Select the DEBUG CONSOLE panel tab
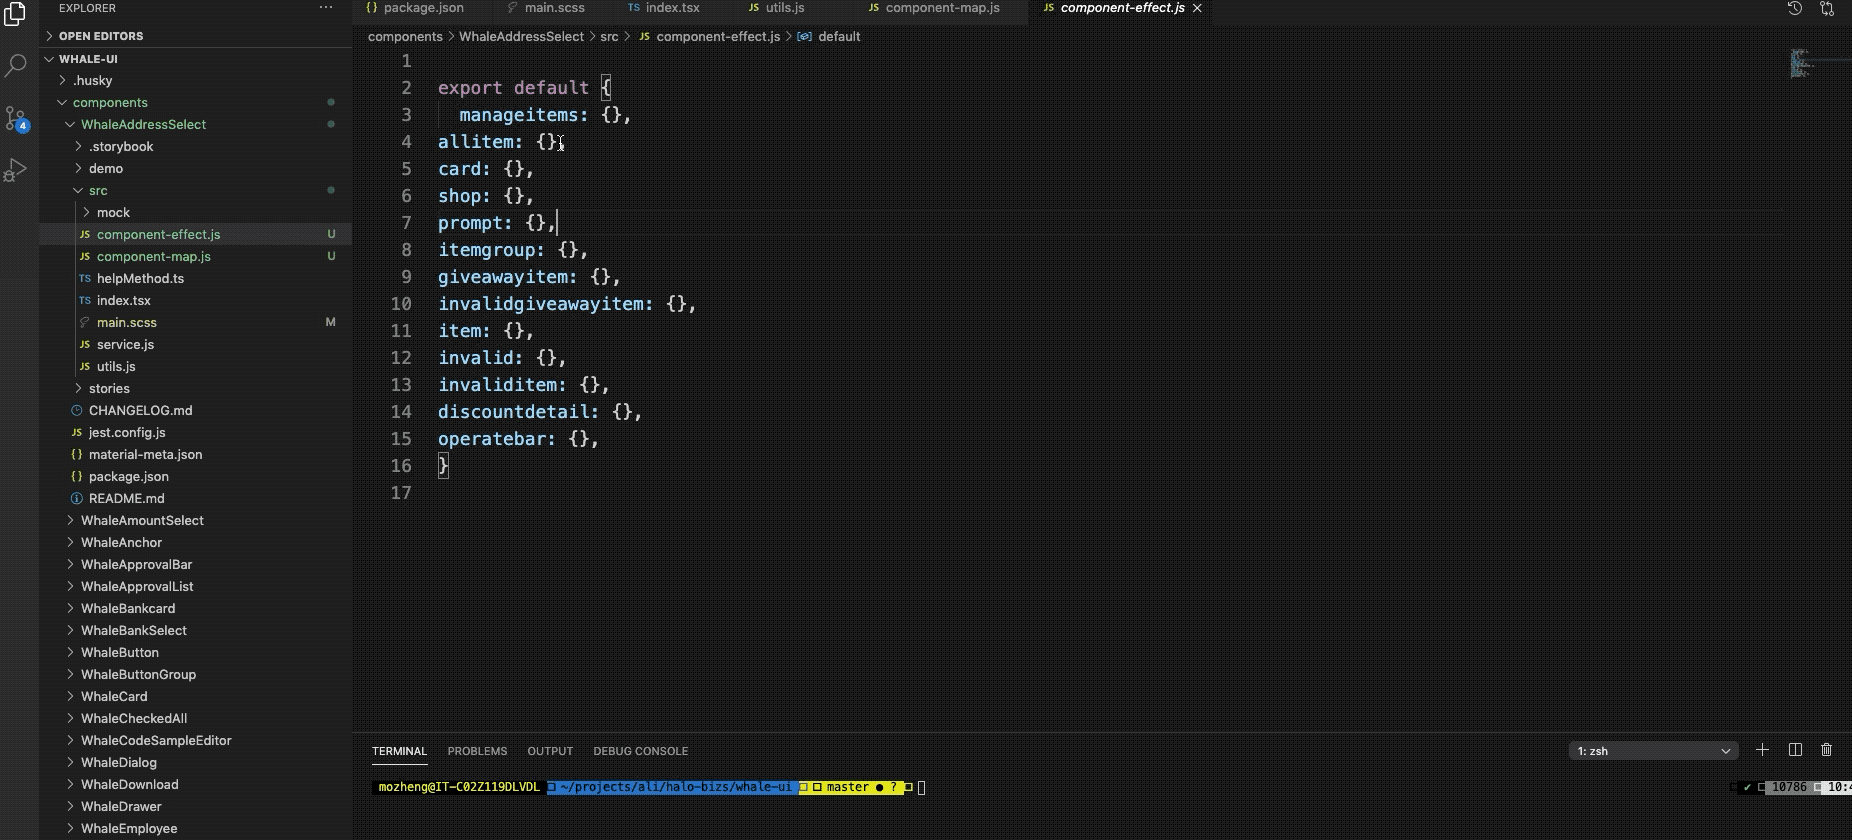Screen dimensions: 1852x840 [640, 751]
